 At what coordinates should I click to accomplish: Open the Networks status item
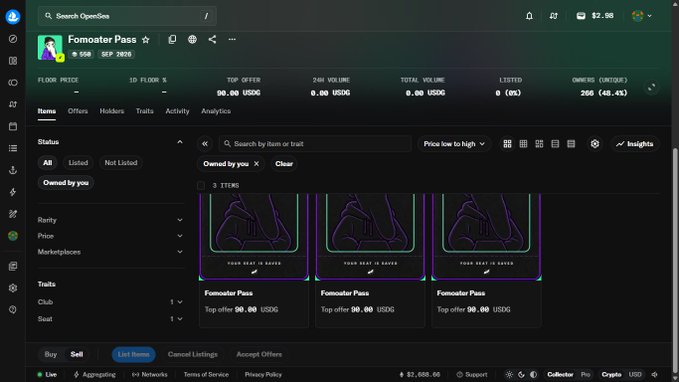pyautogui.click(x=150, y=375)
